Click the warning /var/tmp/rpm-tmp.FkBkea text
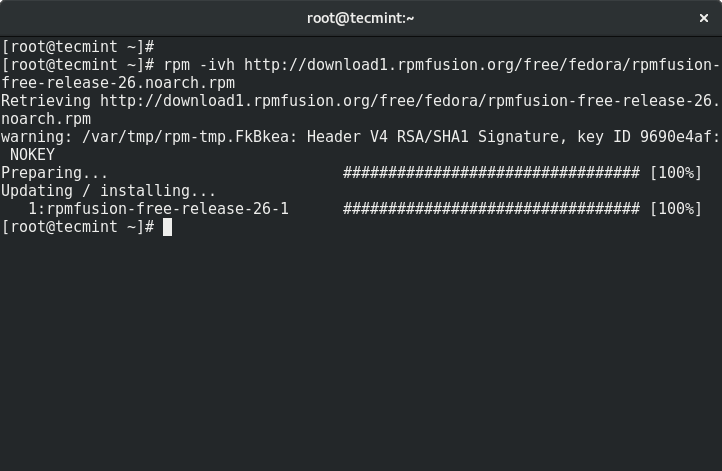Screen dimensions: 722x471 click(x=149, y=137)
